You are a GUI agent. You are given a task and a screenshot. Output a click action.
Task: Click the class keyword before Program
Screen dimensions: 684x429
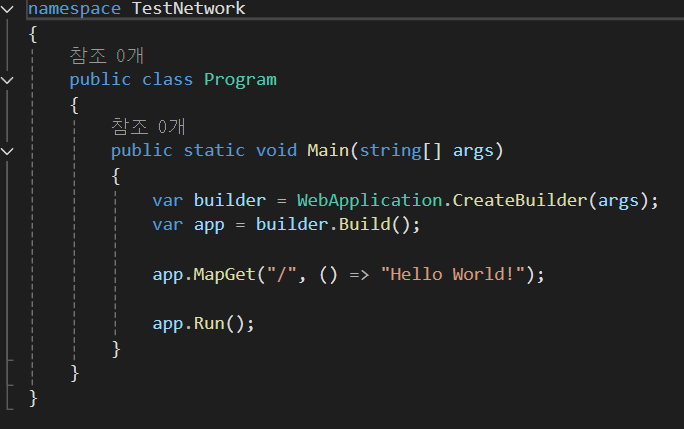point(168,80)
